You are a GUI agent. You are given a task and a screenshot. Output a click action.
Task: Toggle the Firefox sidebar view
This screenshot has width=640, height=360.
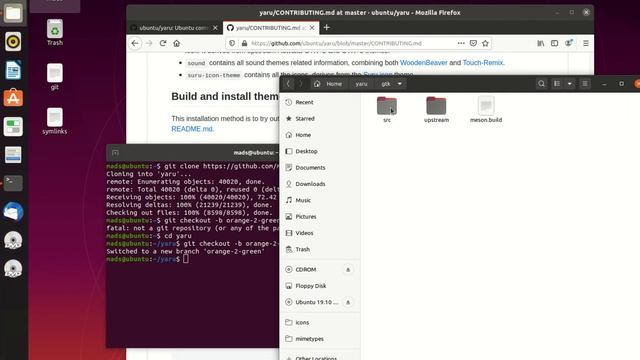pyautogui.click(x=554, y=43)
